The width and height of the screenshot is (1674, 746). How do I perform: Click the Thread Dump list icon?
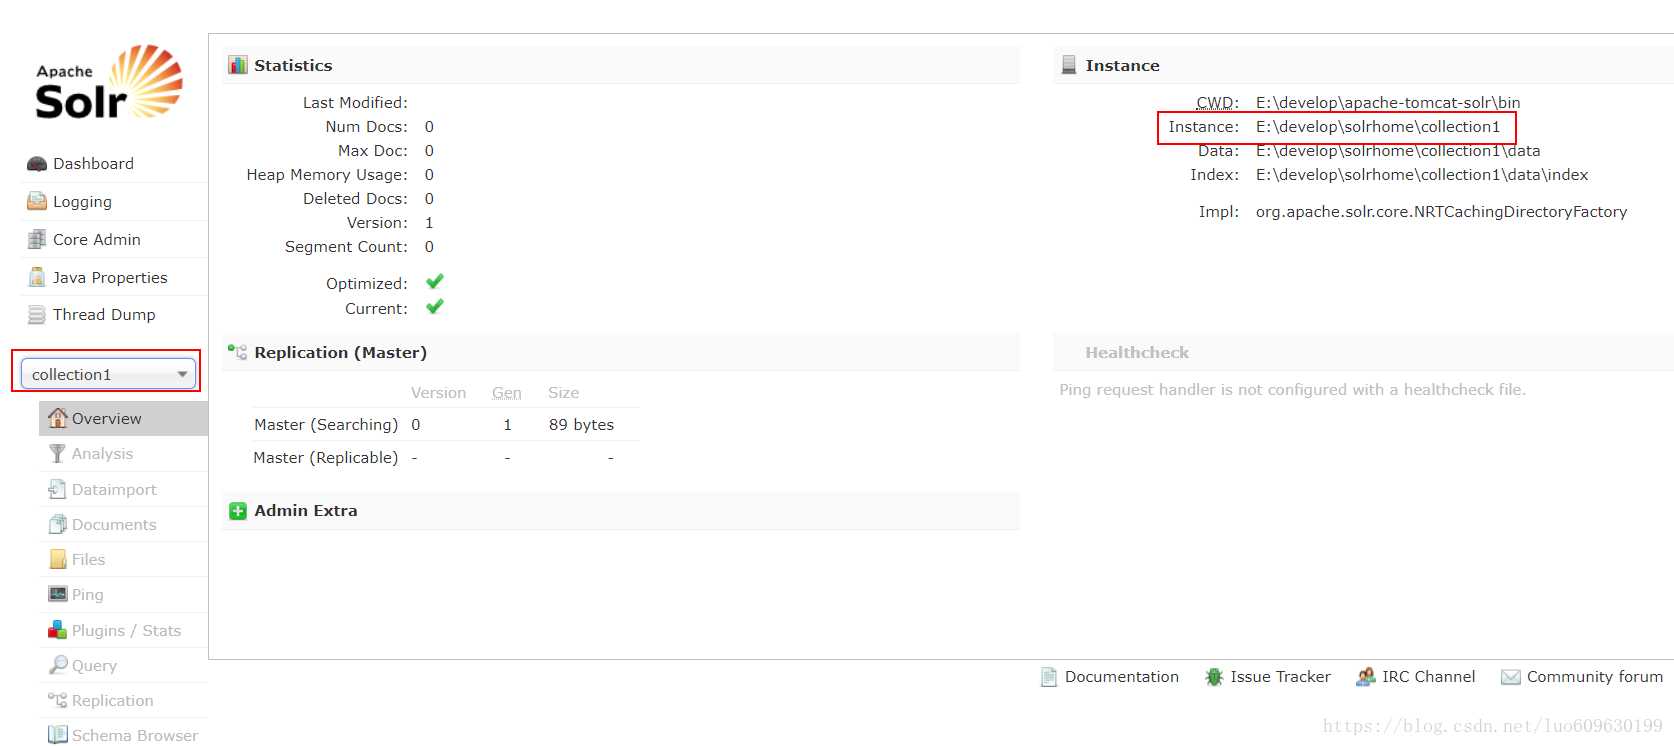click(37, 315)
